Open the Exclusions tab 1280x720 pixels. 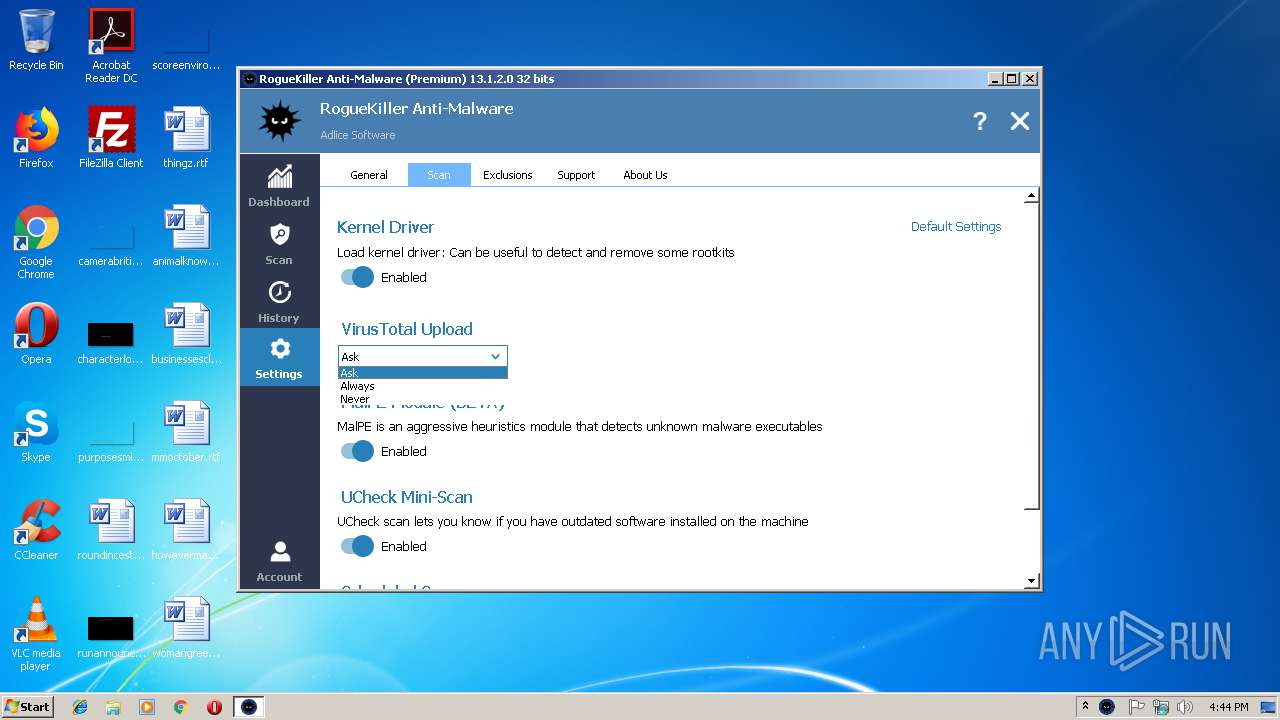[508, 175]
